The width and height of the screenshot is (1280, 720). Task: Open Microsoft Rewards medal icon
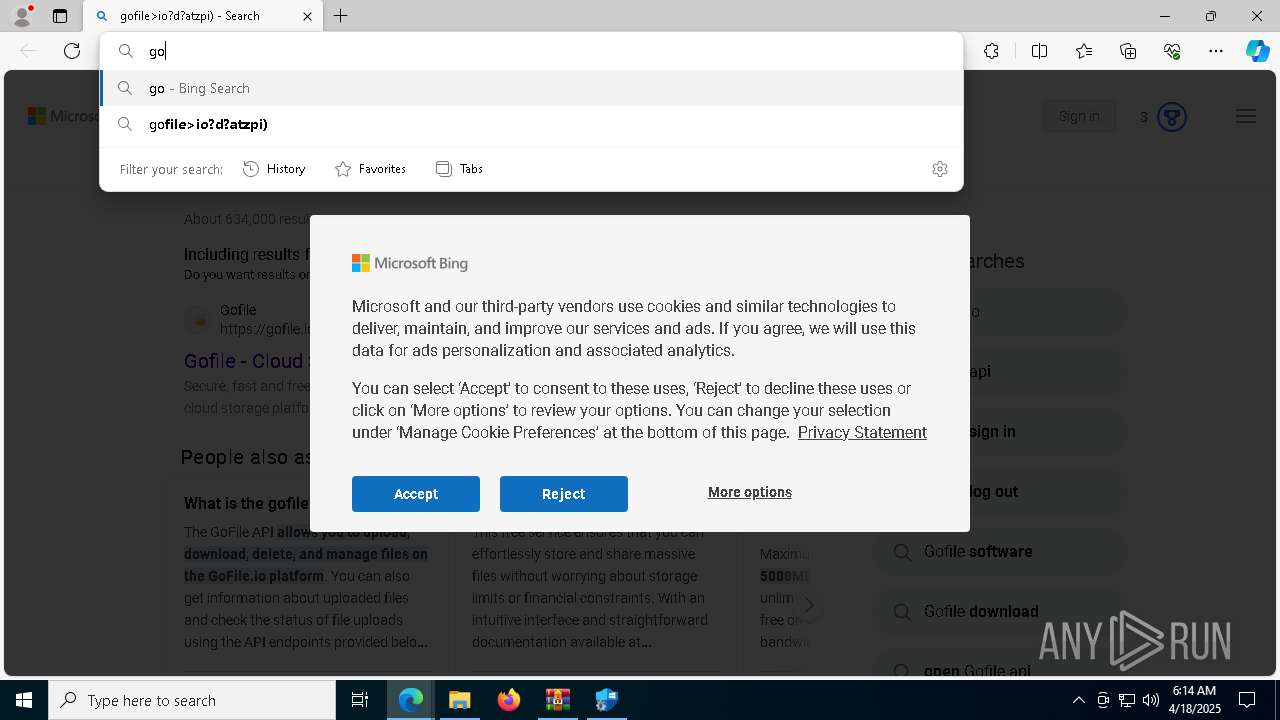pos(1172,117)
